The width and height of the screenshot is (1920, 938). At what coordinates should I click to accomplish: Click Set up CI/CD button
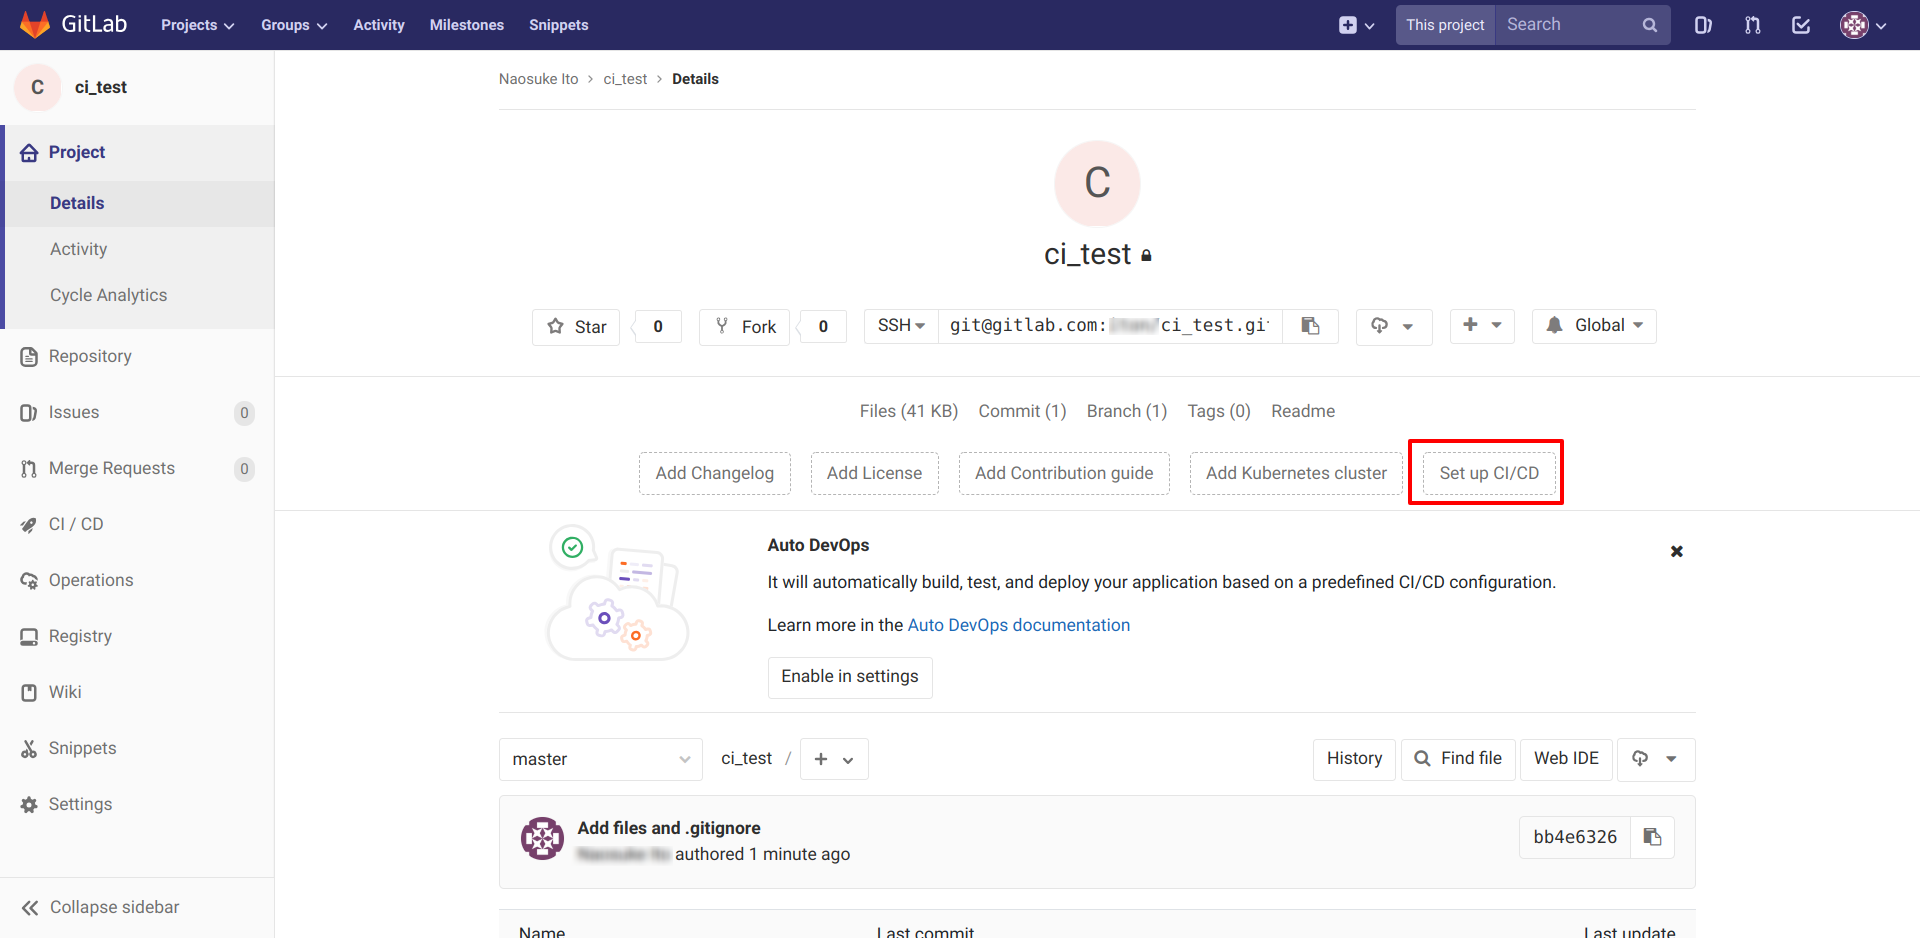(x=1489, y=473)
